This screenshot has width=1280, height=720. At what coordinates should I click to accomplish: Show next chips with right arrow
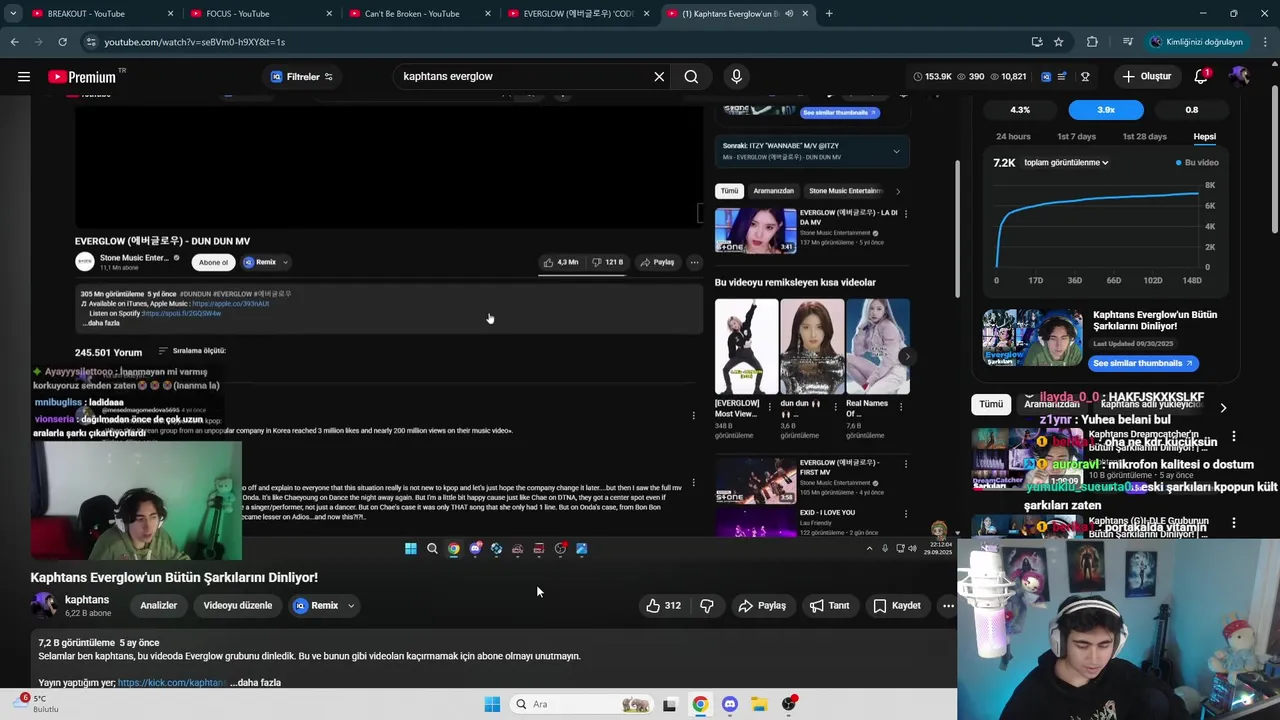click(1223, 407)
